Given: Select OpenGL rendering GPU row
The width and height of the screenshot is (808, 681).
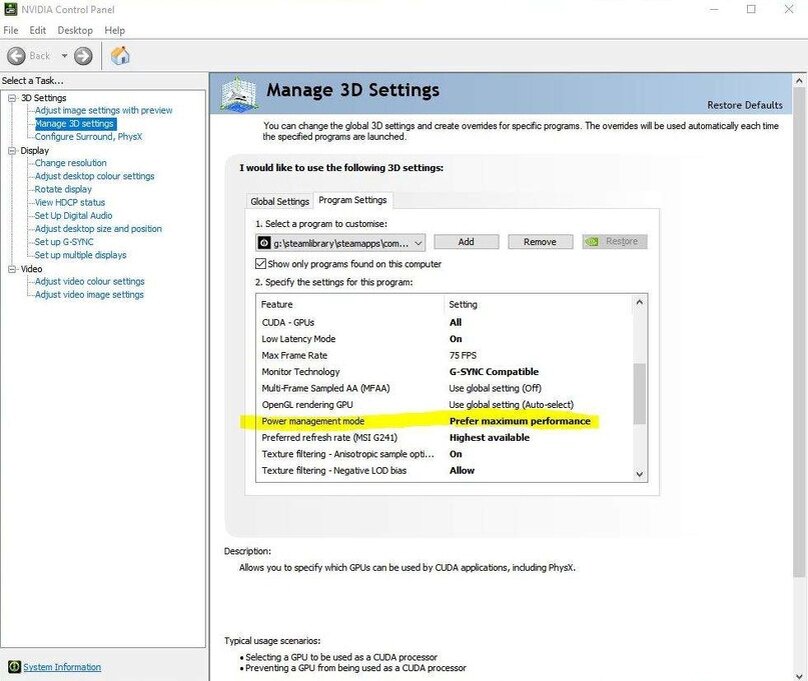Looking at the screenshot, I should 445,405.
